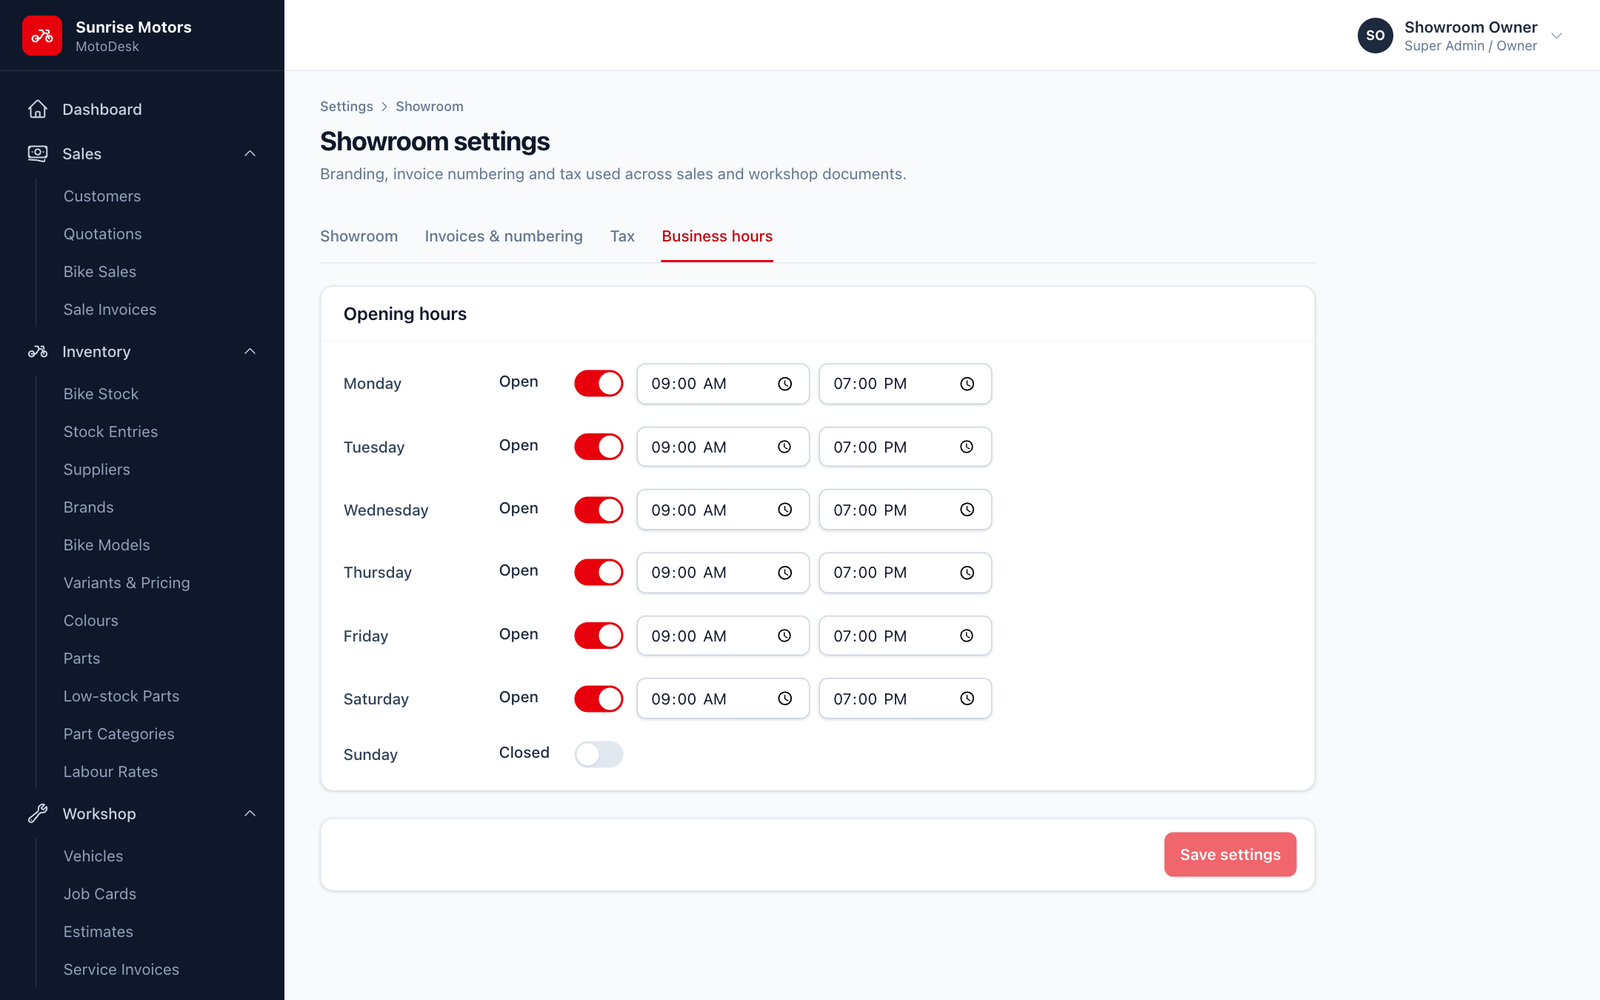The height and width of the screenshot is (1000, 1600).
Task: Collapse the Workshop menu section
Action: click(250, 814)
